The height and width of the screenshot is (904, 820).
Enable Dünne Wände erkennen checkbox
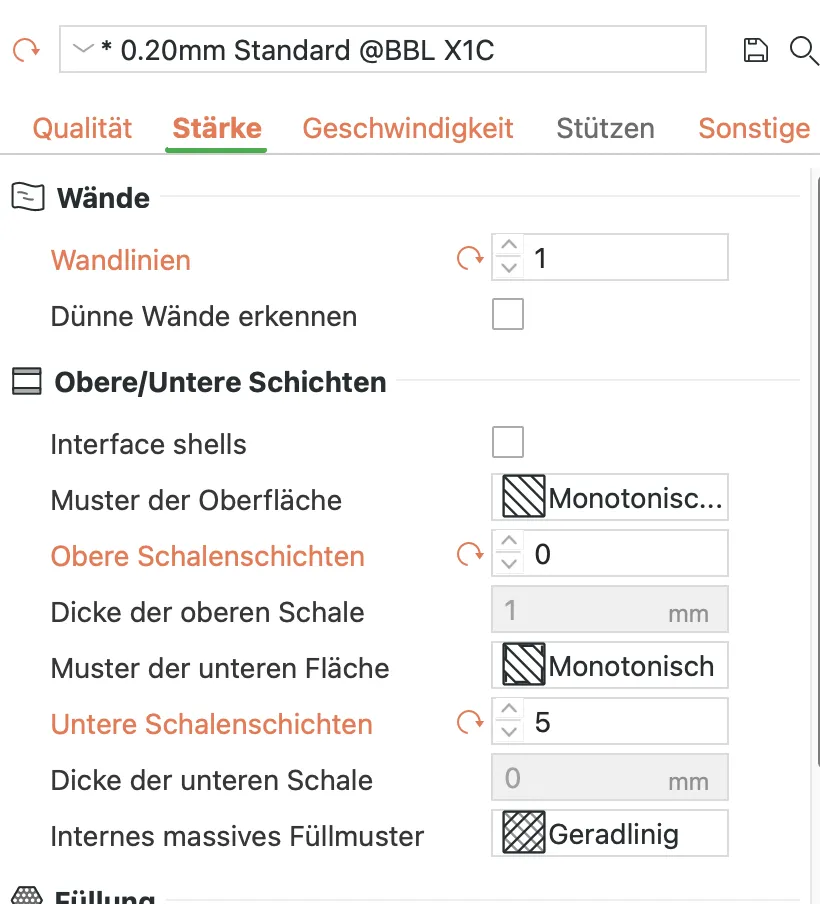click(508, 314)
